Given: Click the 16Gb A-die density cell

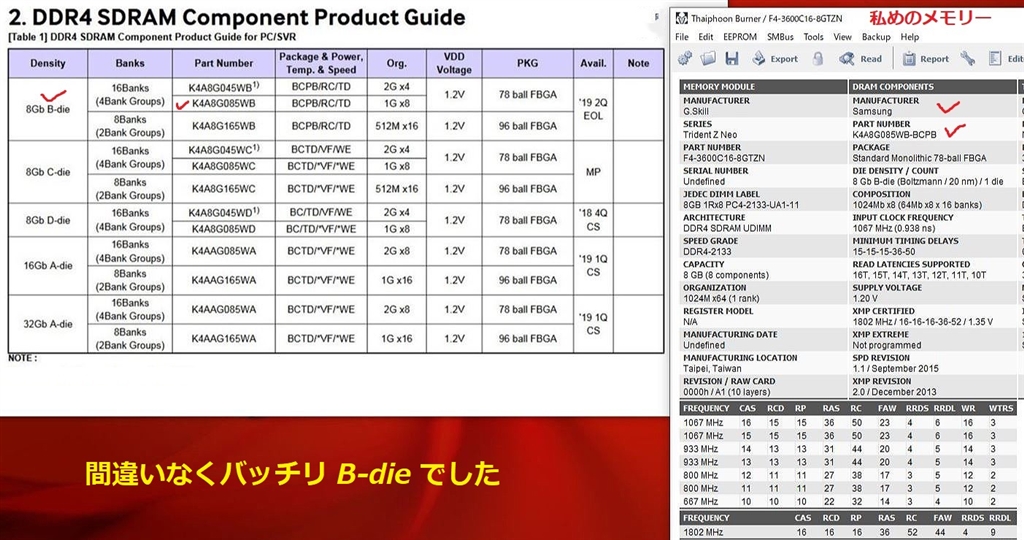Looking at the screenshot, I should click(48, 266).
